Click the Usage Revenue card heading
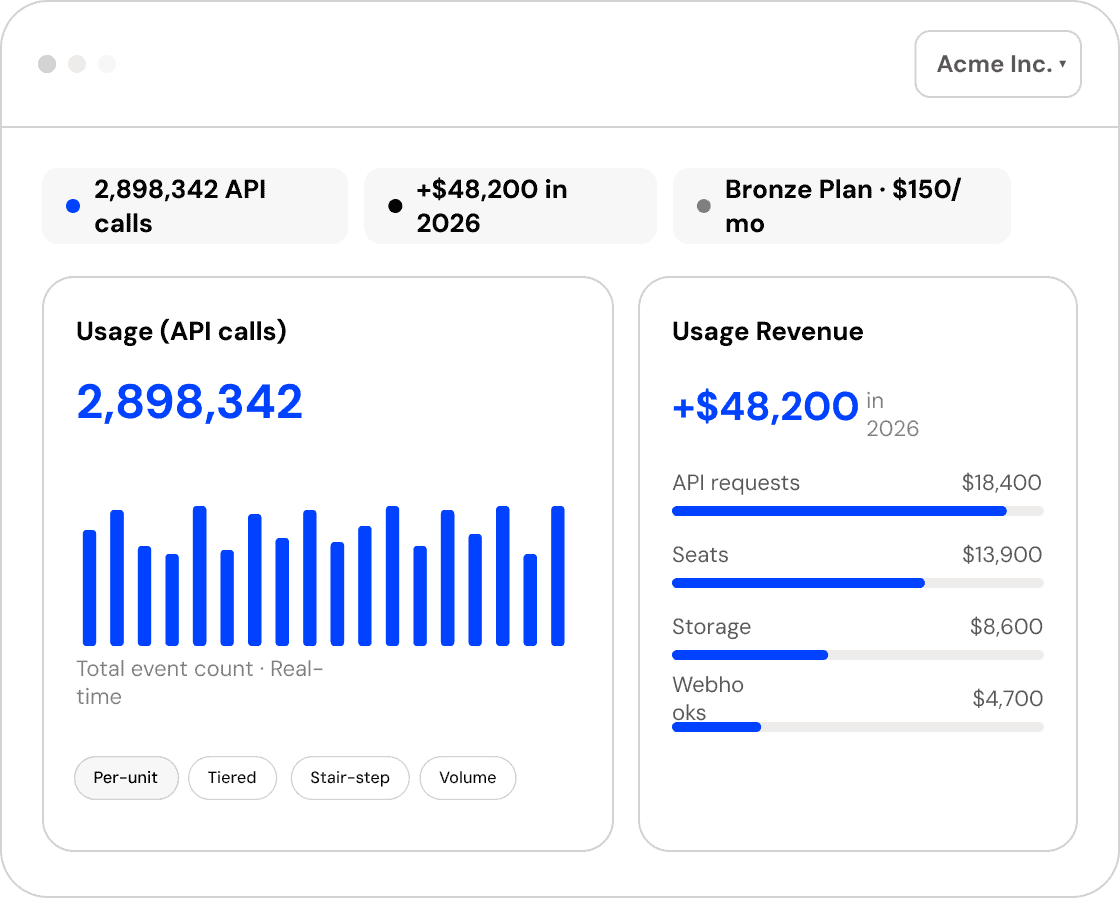Image resolution: width=1120 pixels, height=898 pixels. pyautogui.click(x=768, y=331)
